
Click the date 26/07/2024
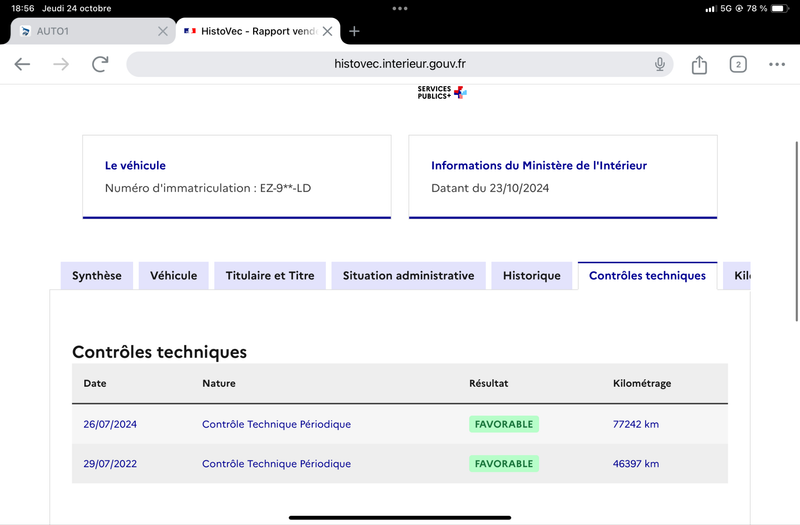110,424
